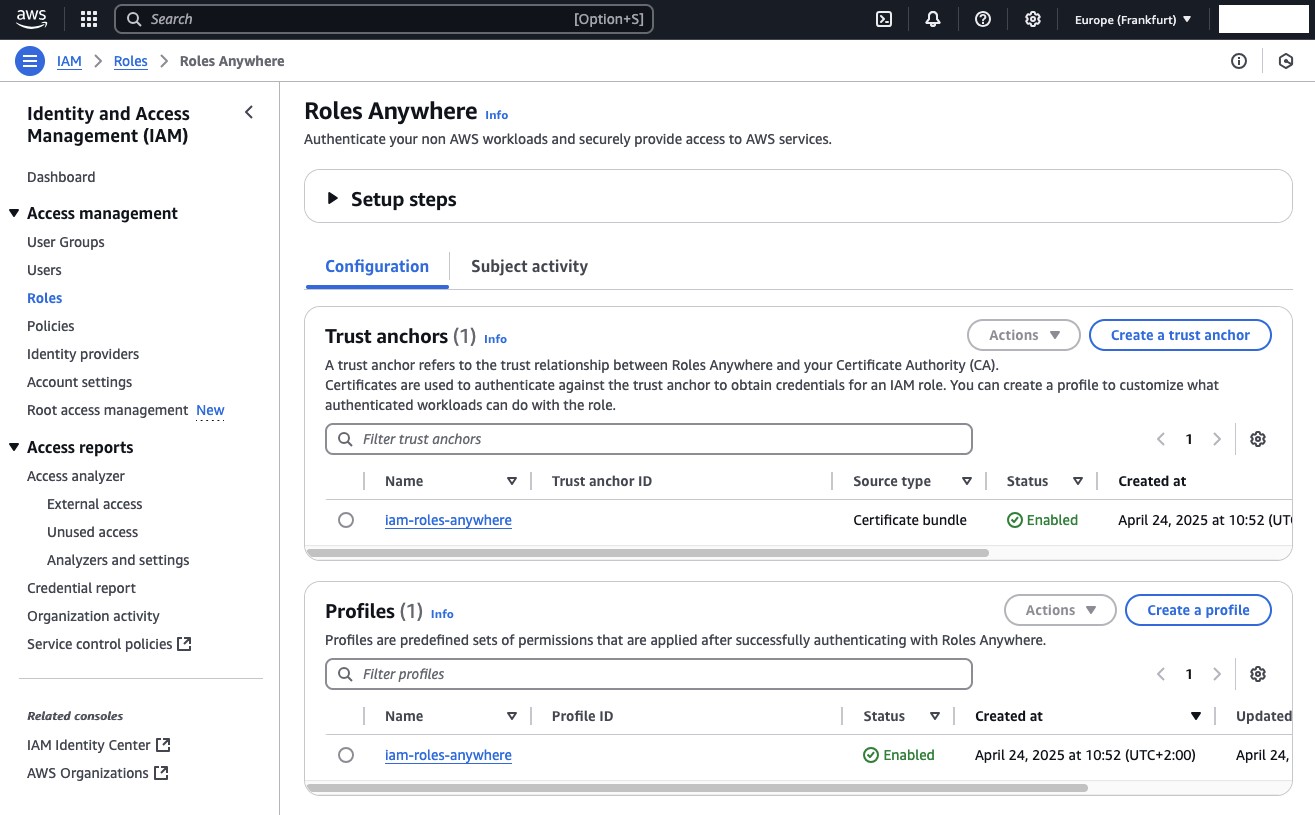Open the top bar settings gear
Image resolution: width=1315 pixels, height=815 pixels.
pos(1033,19)
